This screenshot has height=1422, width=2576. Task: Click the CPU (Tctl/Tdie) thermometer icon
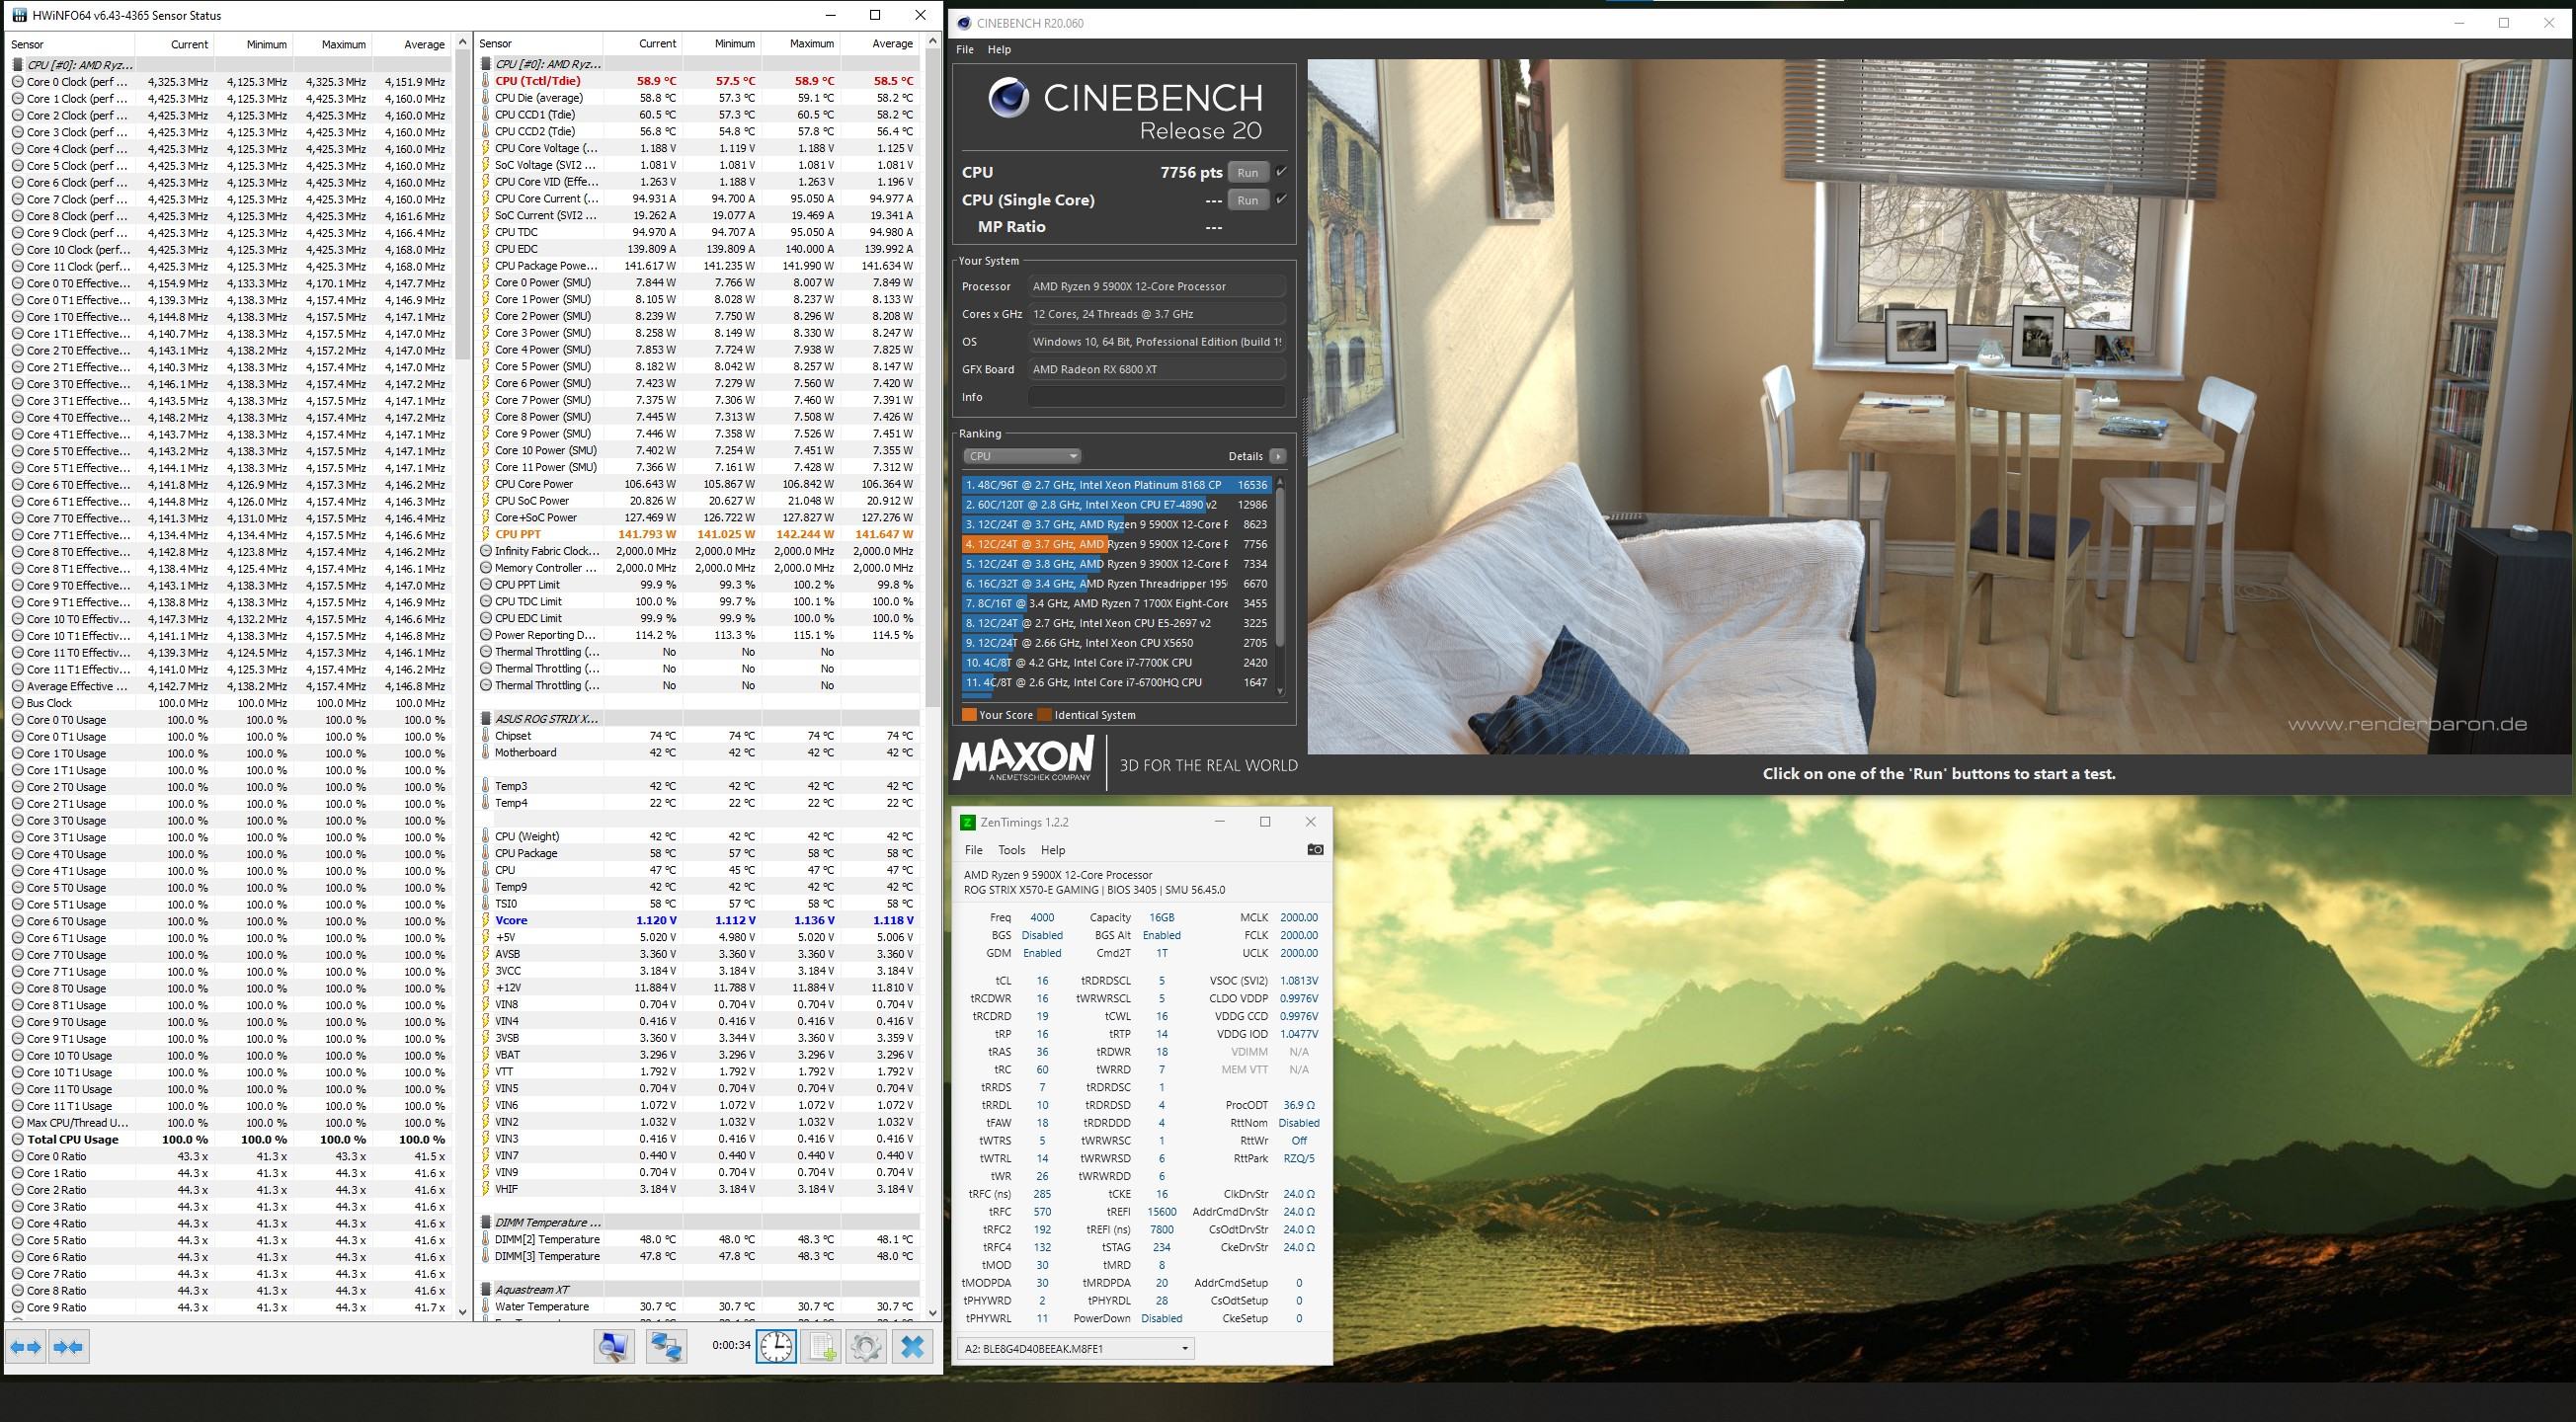[x=486, y=81]
